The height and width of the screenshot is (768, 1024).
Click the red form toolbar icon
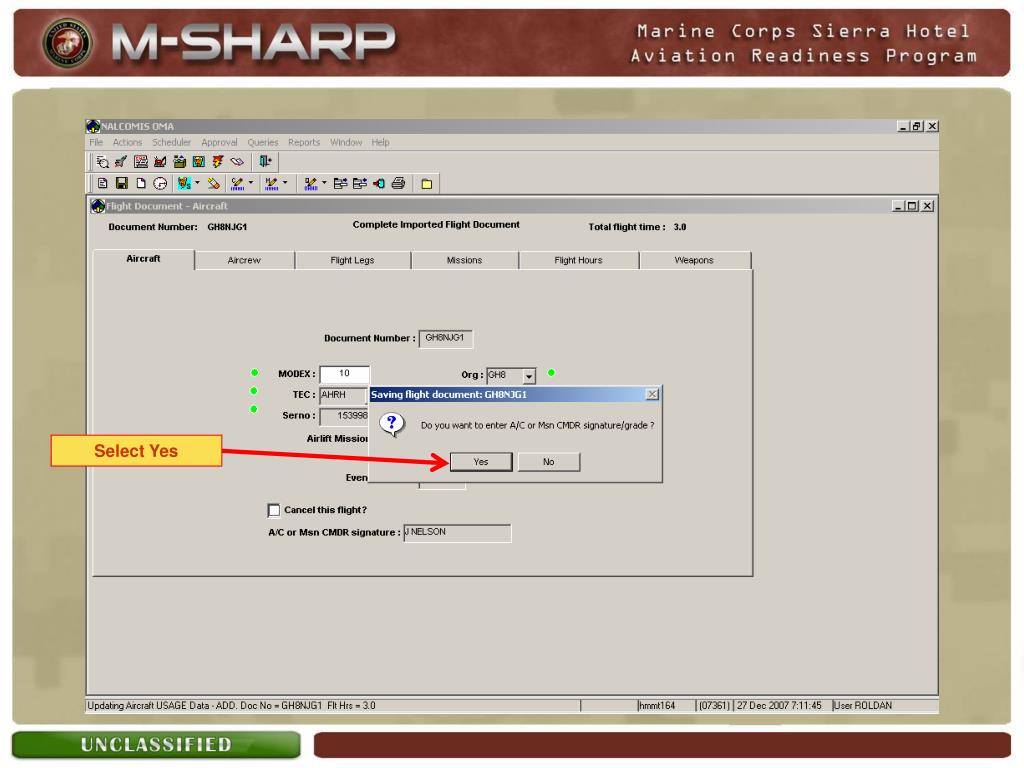coord(140,161)
